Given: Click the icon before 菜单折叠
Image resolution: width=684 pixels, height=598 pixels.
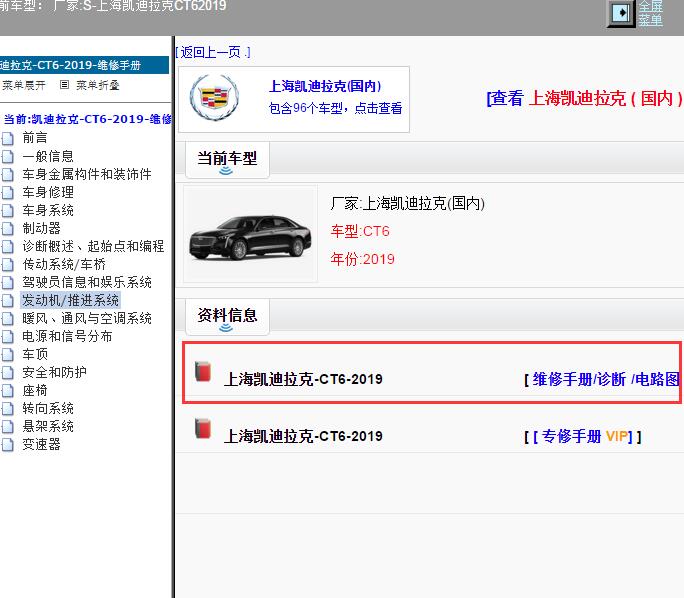Looking at the screenshot, I should coord(64,85).
